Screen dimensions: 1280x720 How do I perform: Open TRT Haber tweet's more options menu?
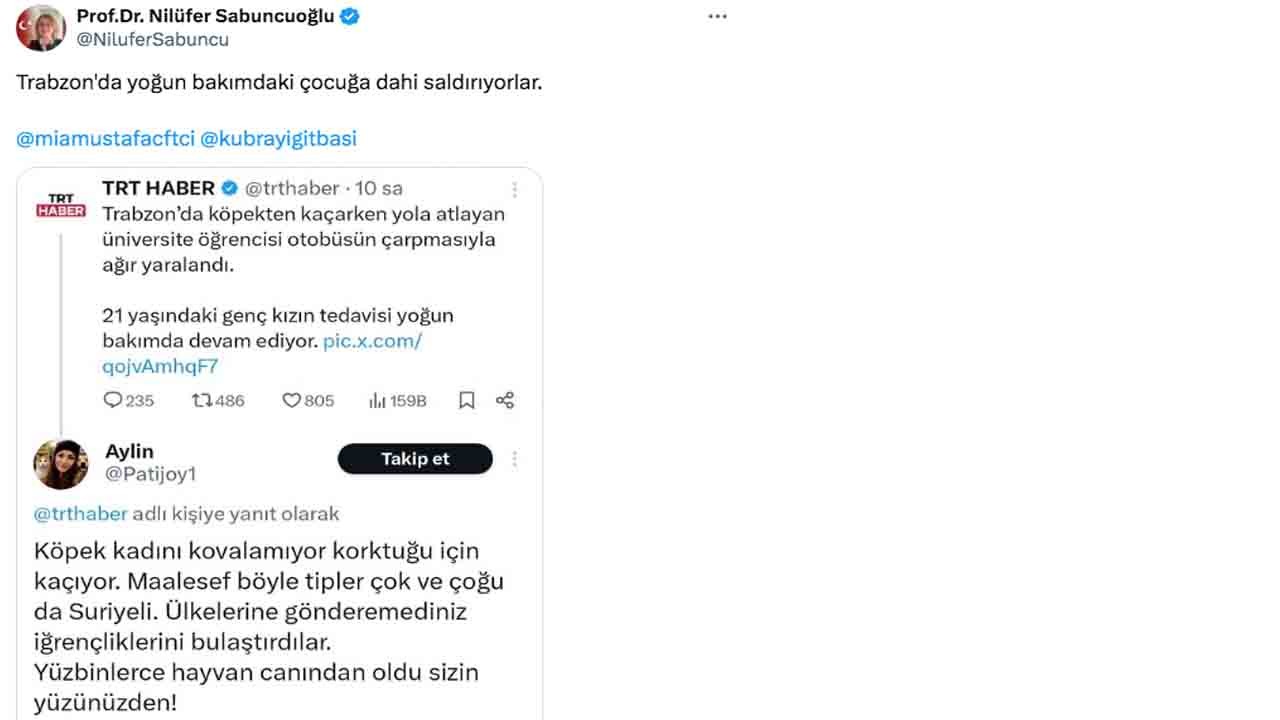point(515,189)
